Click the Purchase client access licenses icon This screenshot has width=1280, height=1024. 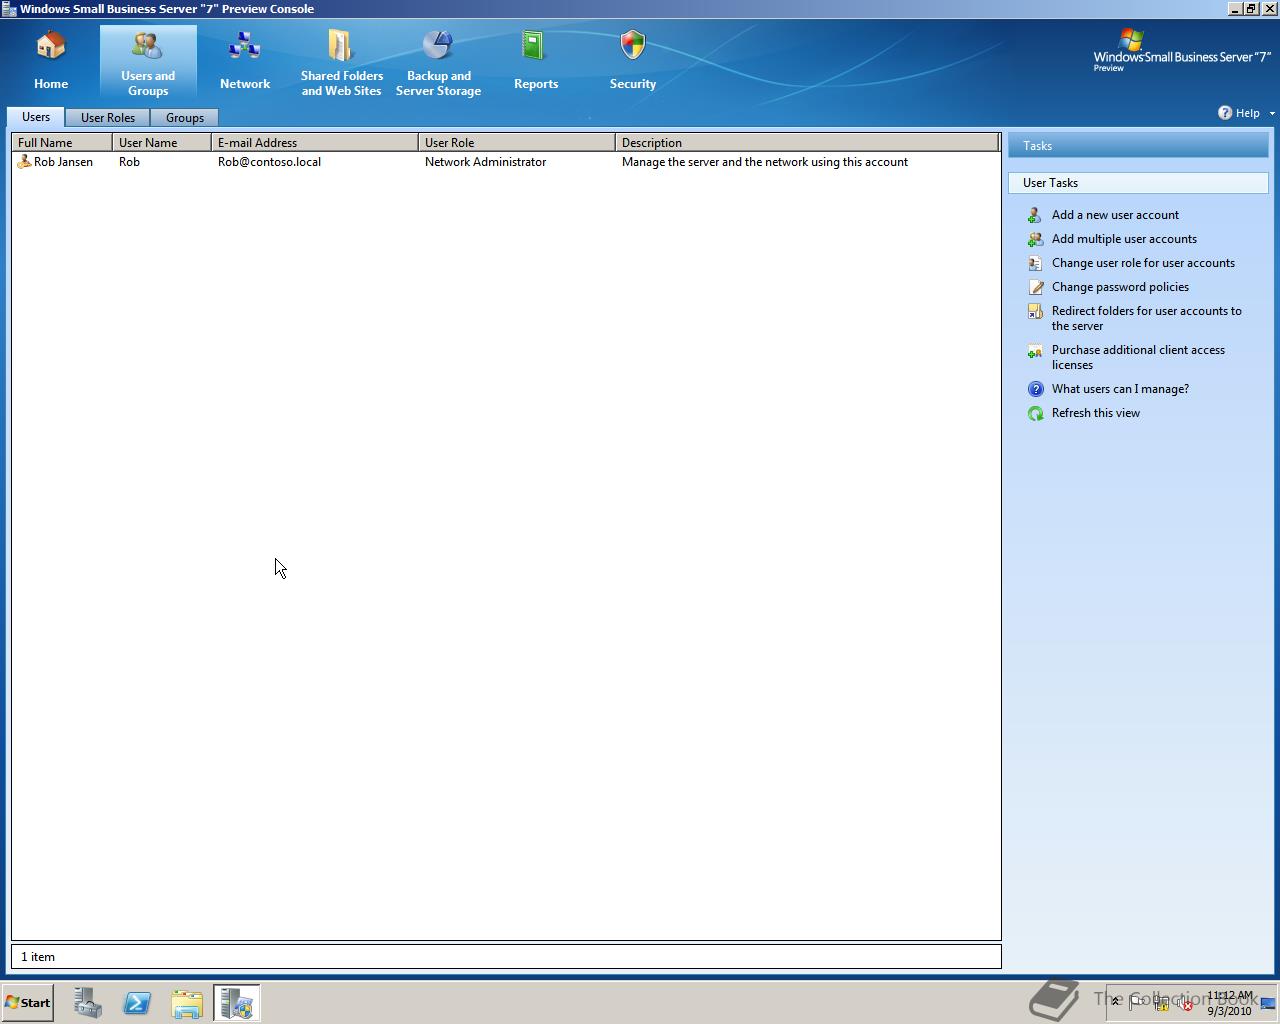pos(1036,351)
